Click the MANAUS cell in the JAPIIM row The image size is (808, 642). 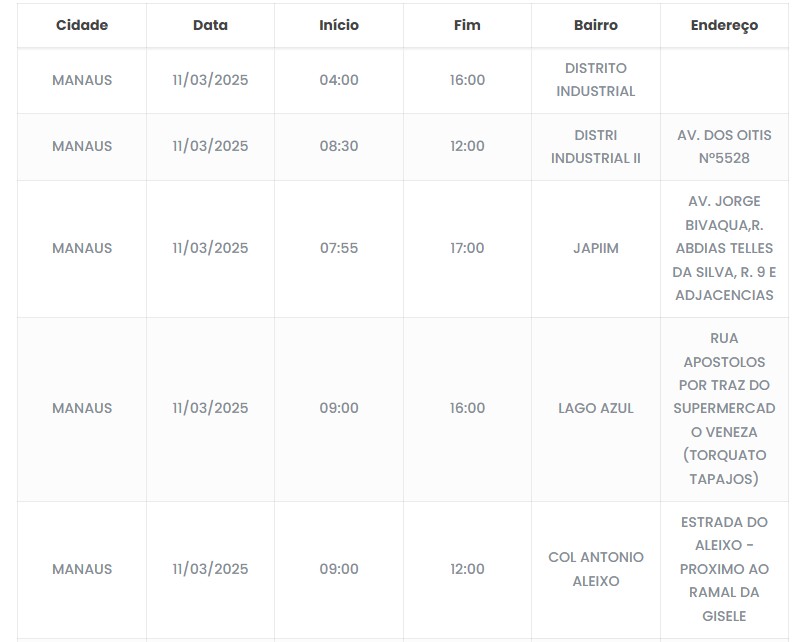point(82,248)
